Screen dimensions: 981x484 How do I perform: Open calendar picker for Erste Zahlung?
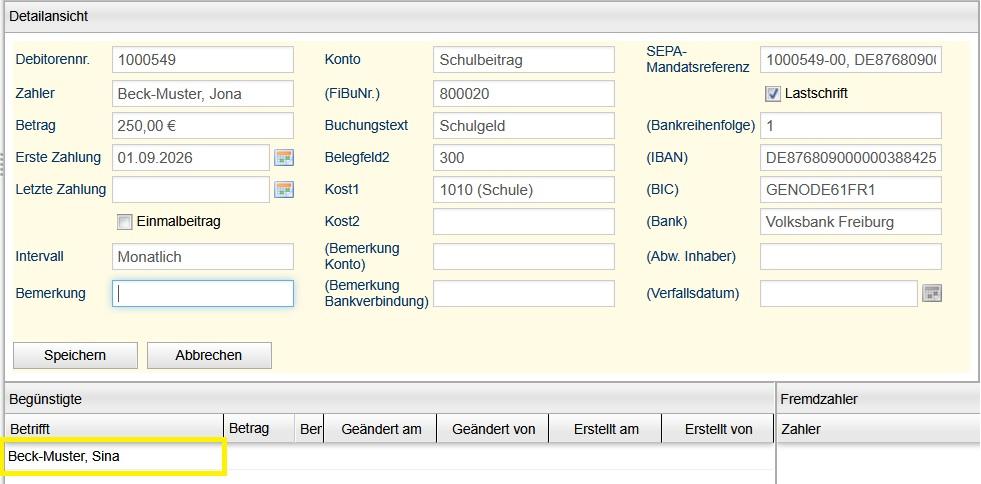click(x=284, y=158)
